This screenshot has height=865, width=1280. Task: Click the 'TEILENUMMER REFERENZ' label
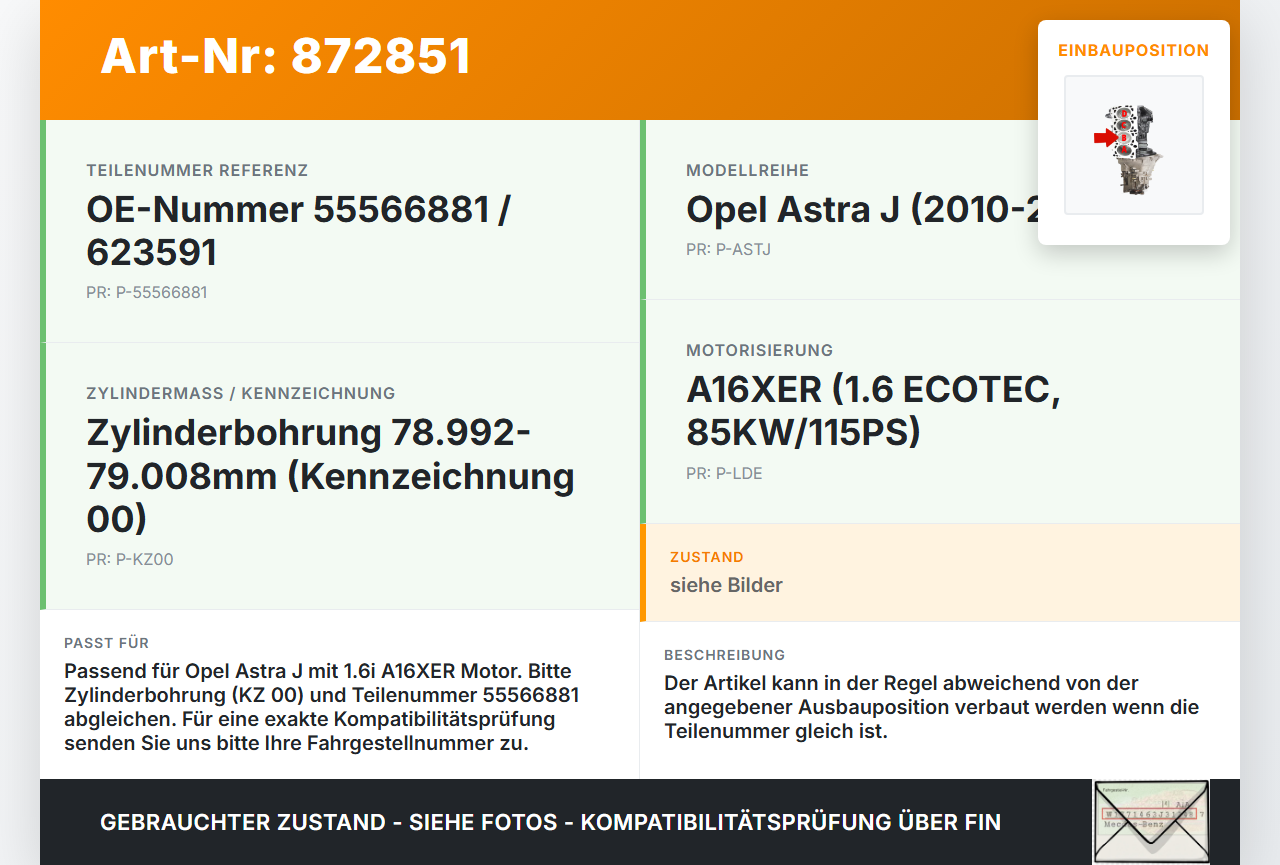point(197,171)
